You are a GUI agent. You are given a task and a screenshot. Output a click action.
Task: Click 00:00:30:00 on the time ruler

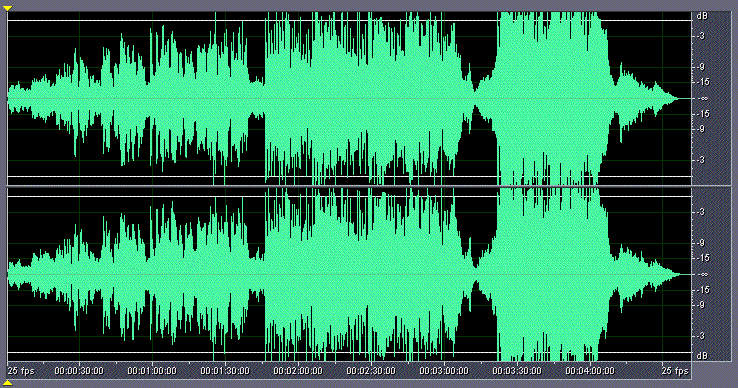pos(79,371)
